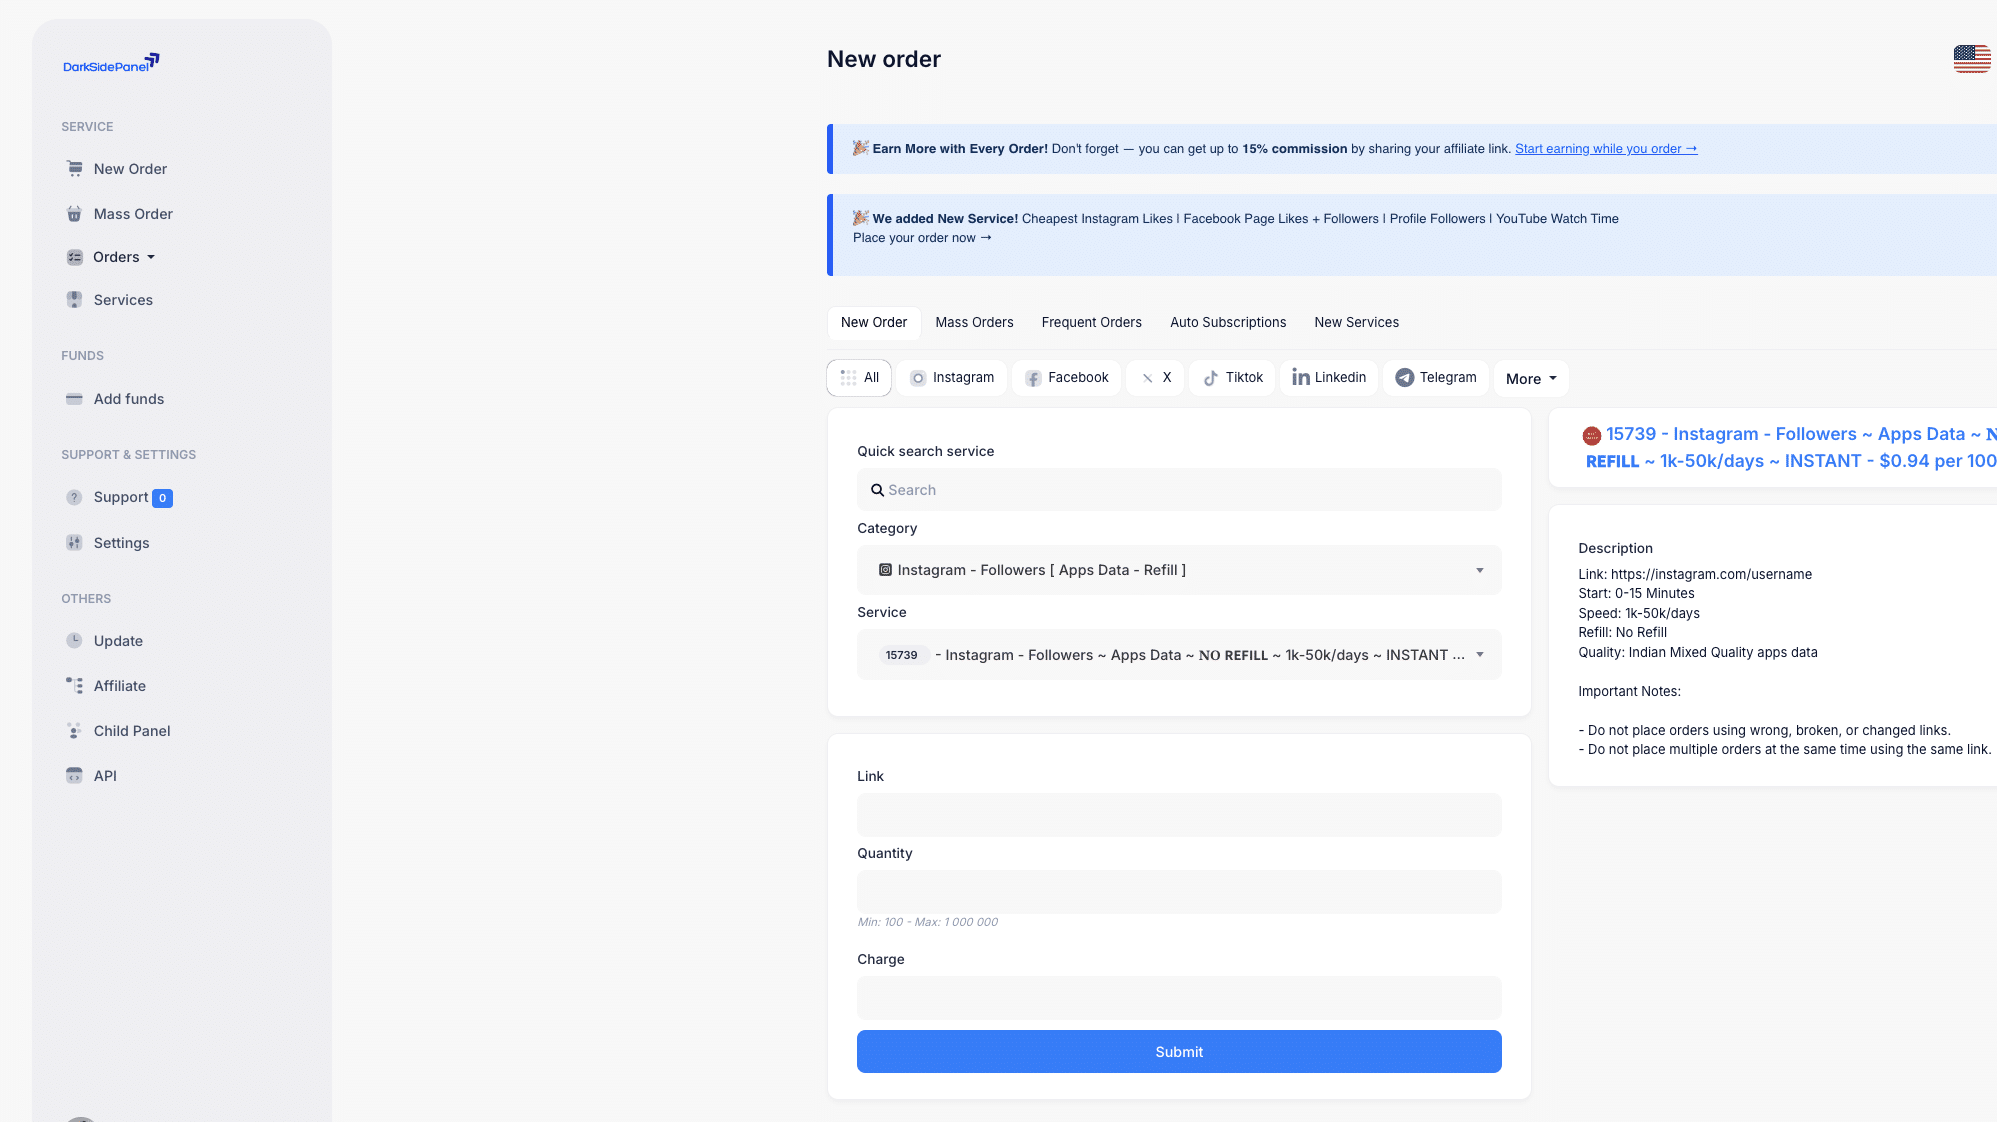1997x1122 pixels.
Task: Click the US flag language icon
Action: coord(1971,59)
